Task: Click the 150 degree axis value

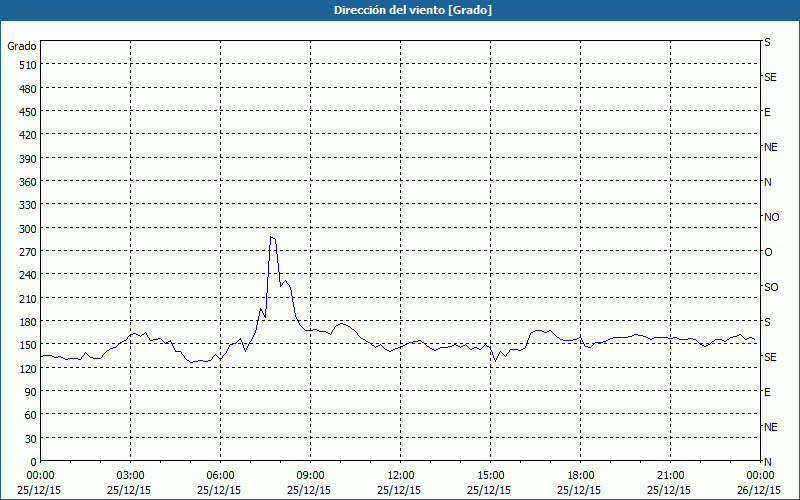Action: click(x=28, y=345)
